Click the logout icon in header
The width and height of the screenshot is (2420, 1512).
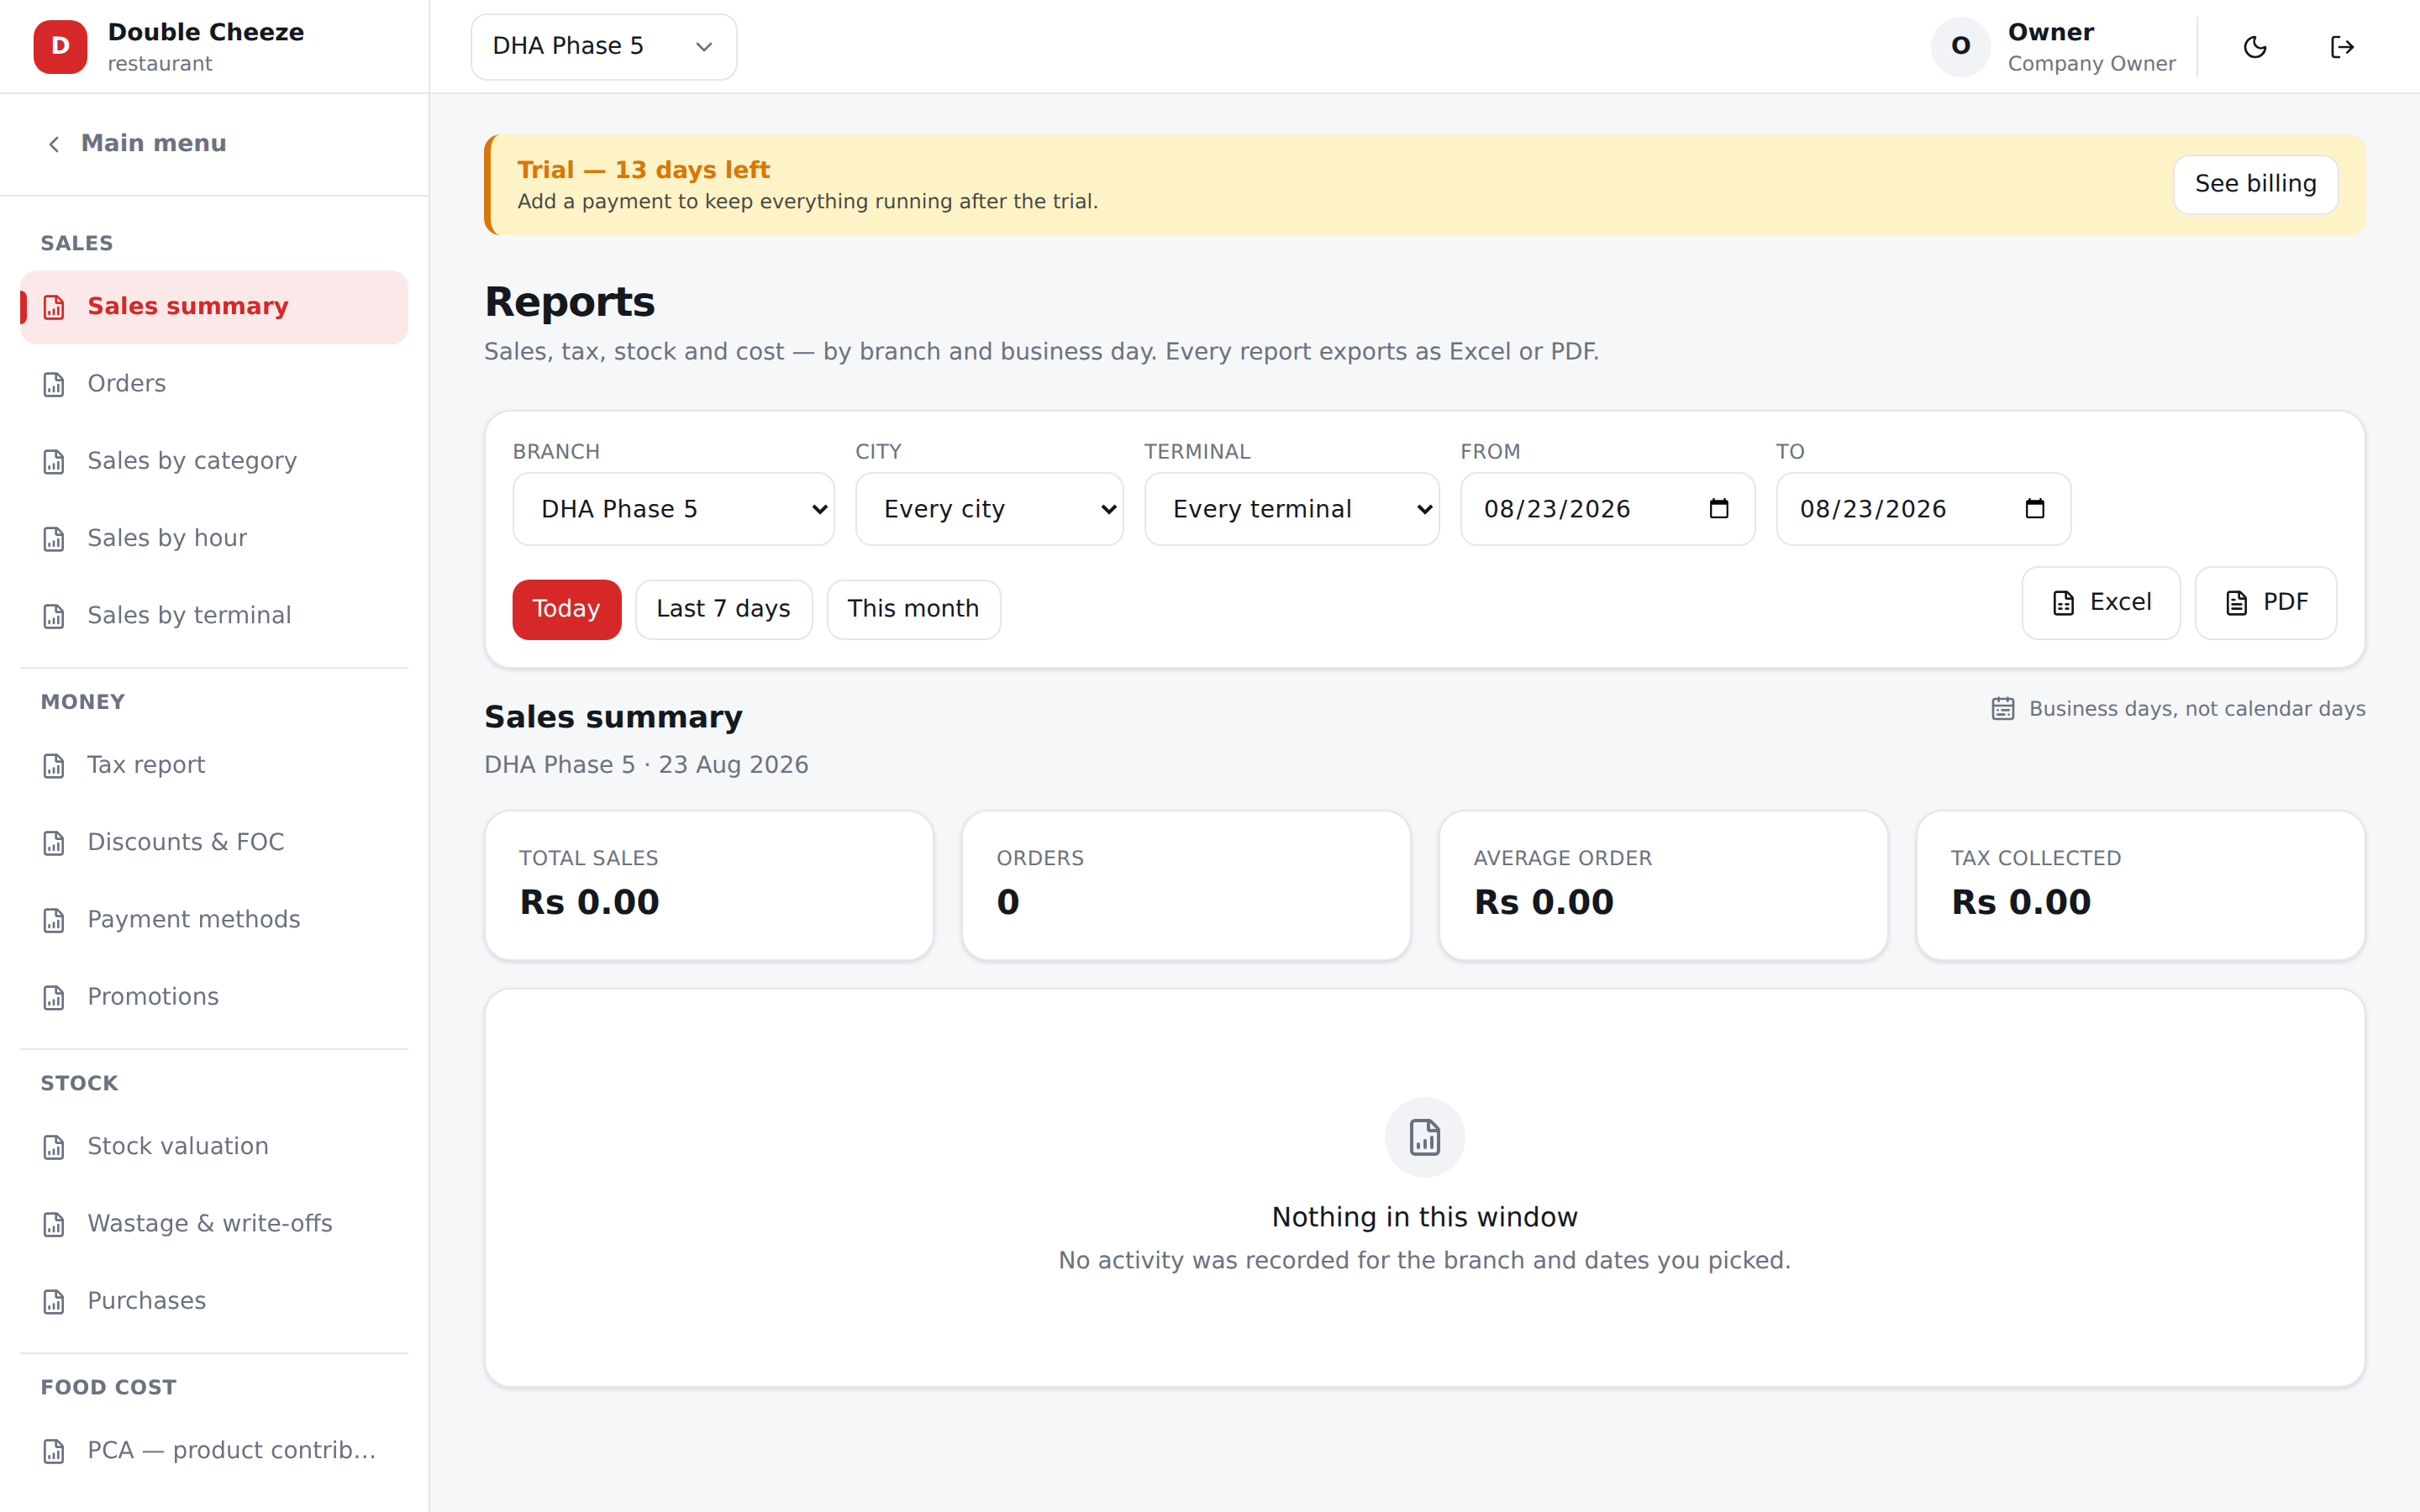(x=2342, y=47)
